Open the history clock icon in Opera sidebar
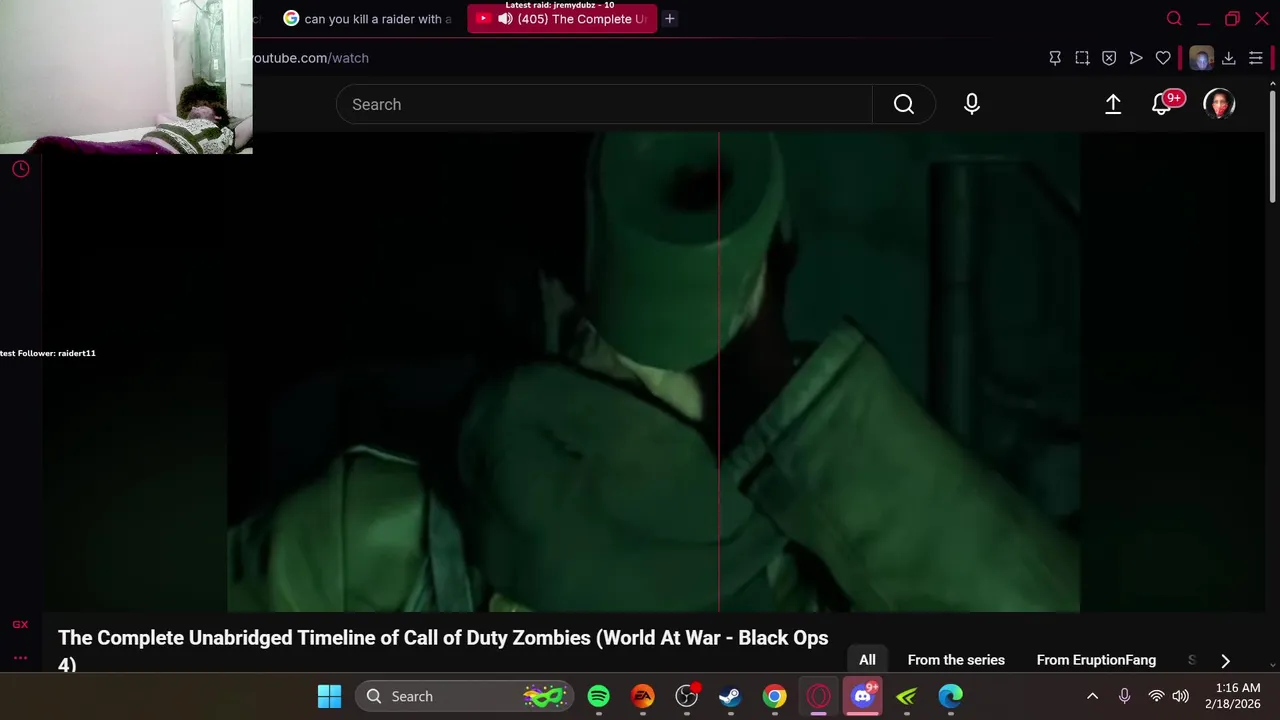Image resolution: width=1280 pixels, height=720 pixels. tap(20, 169)
